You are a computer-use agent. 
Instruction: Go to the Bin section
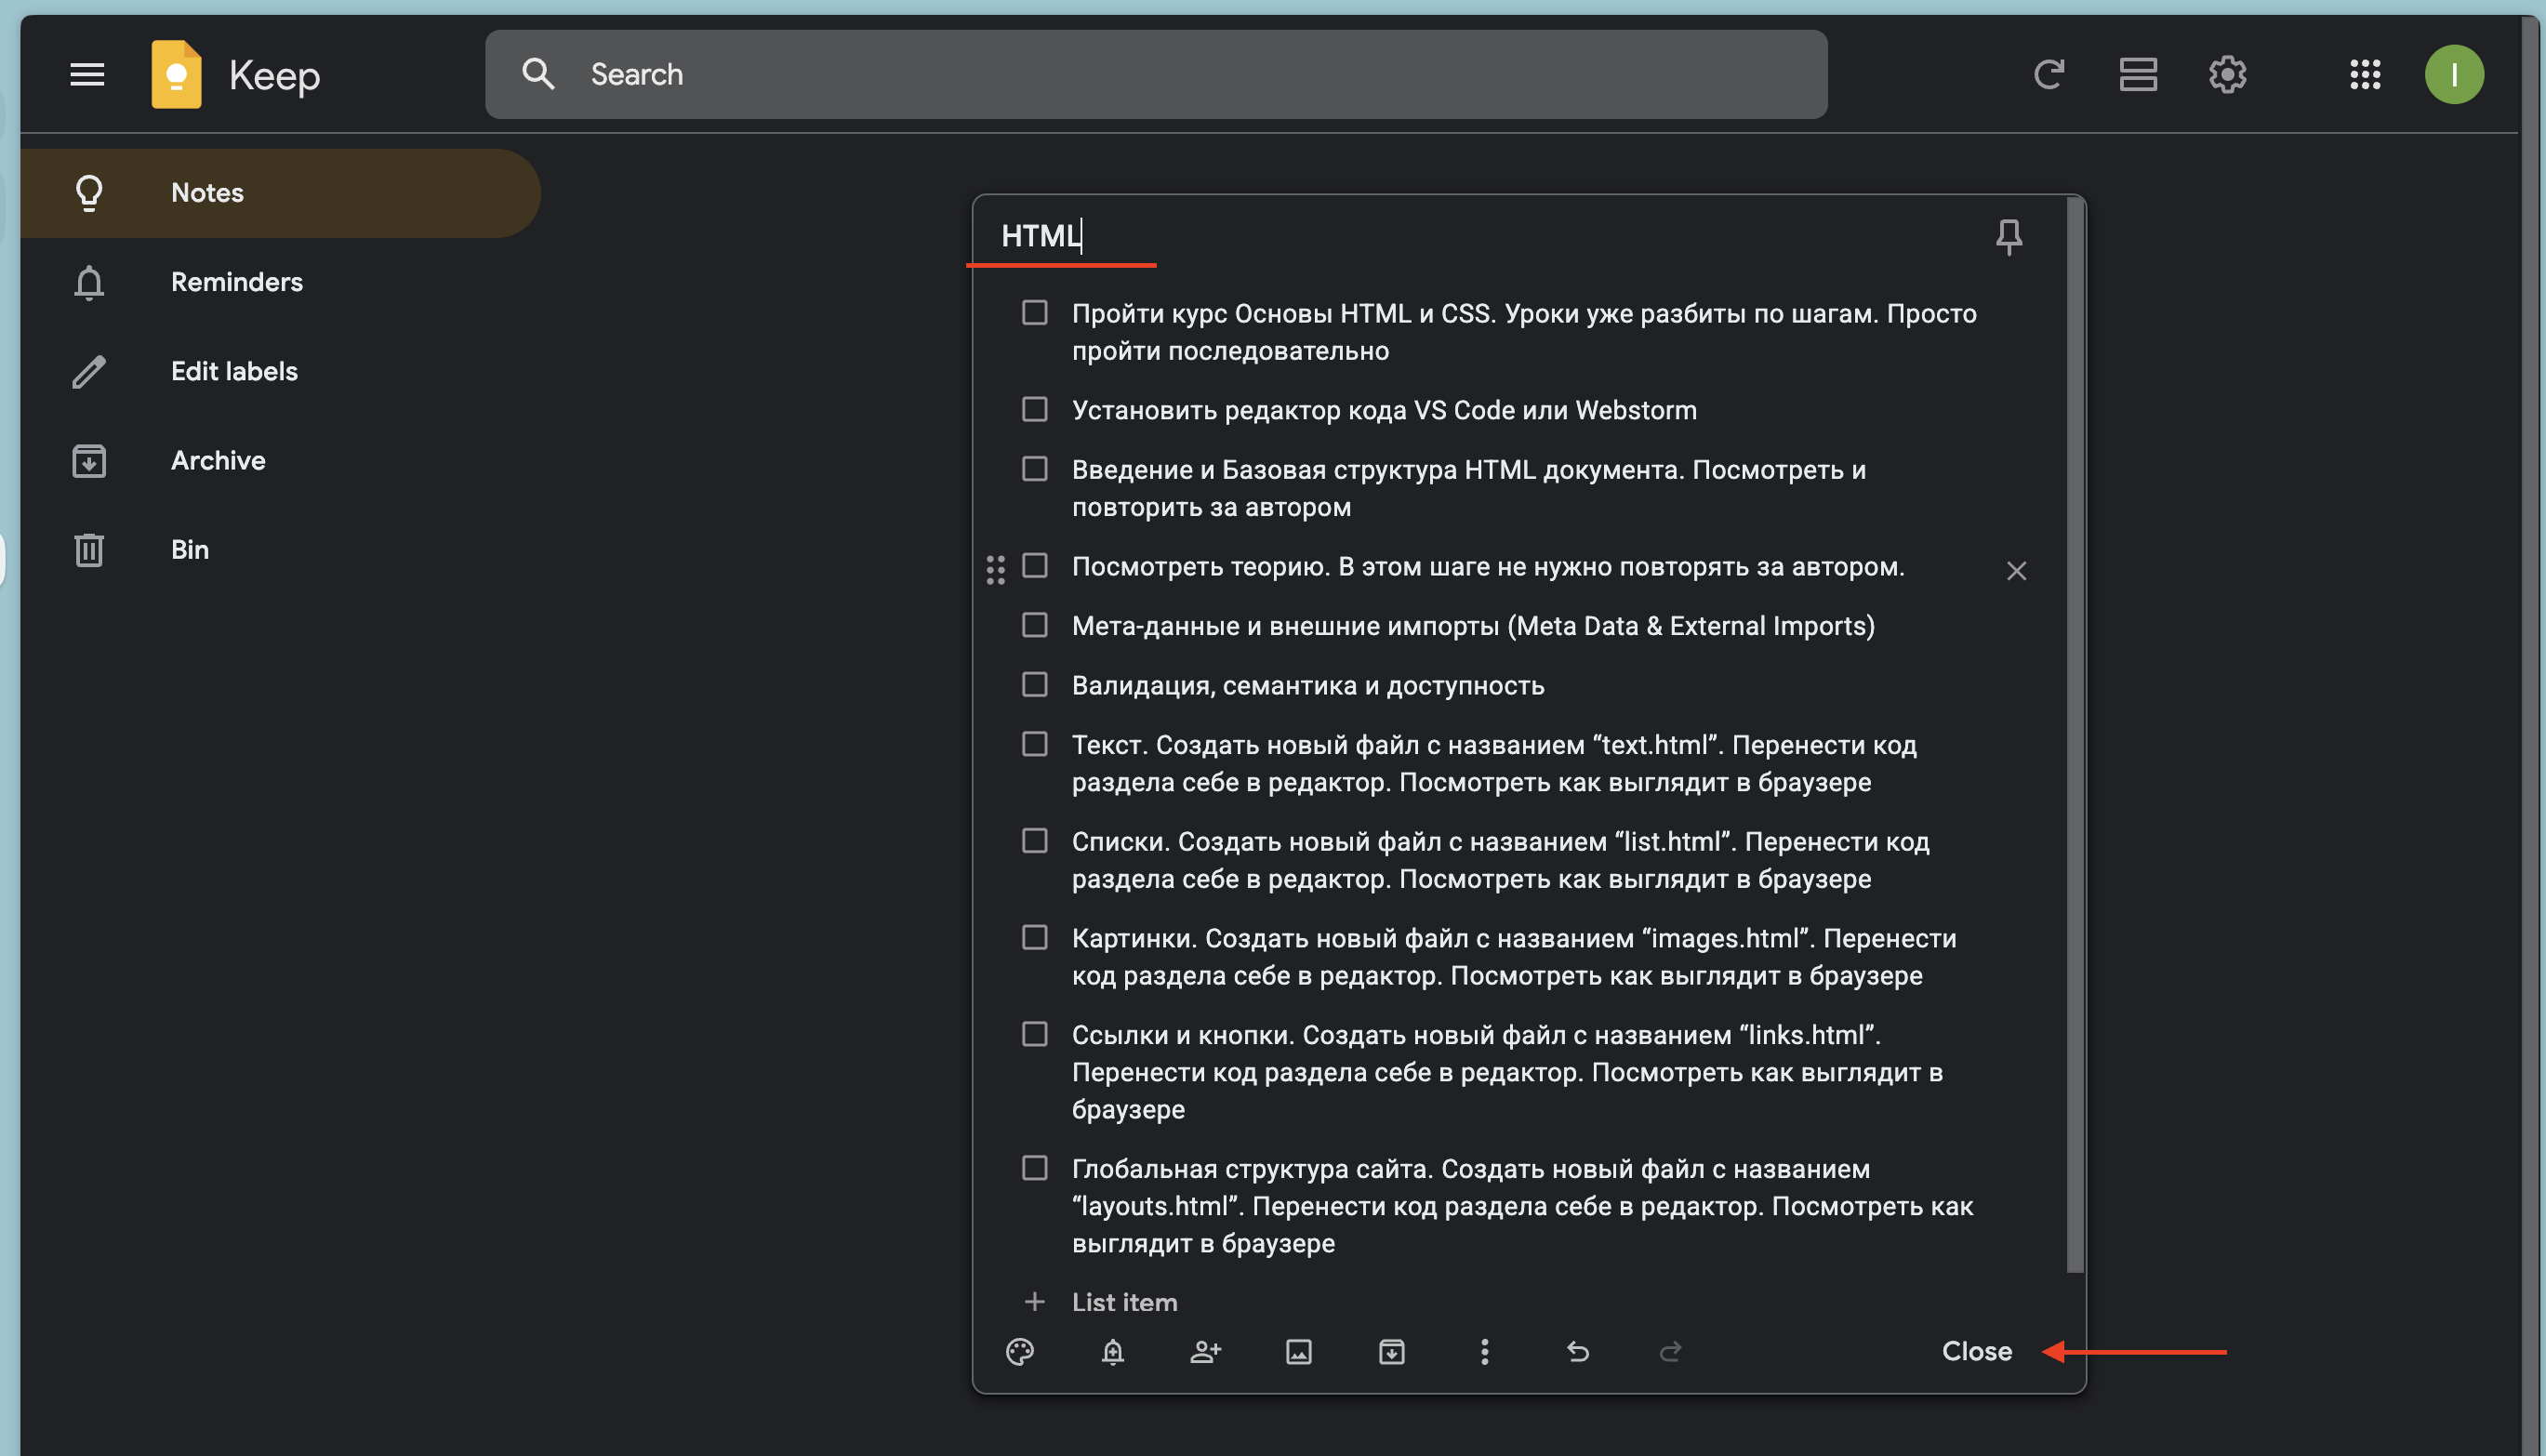click(x=280, y=549)
